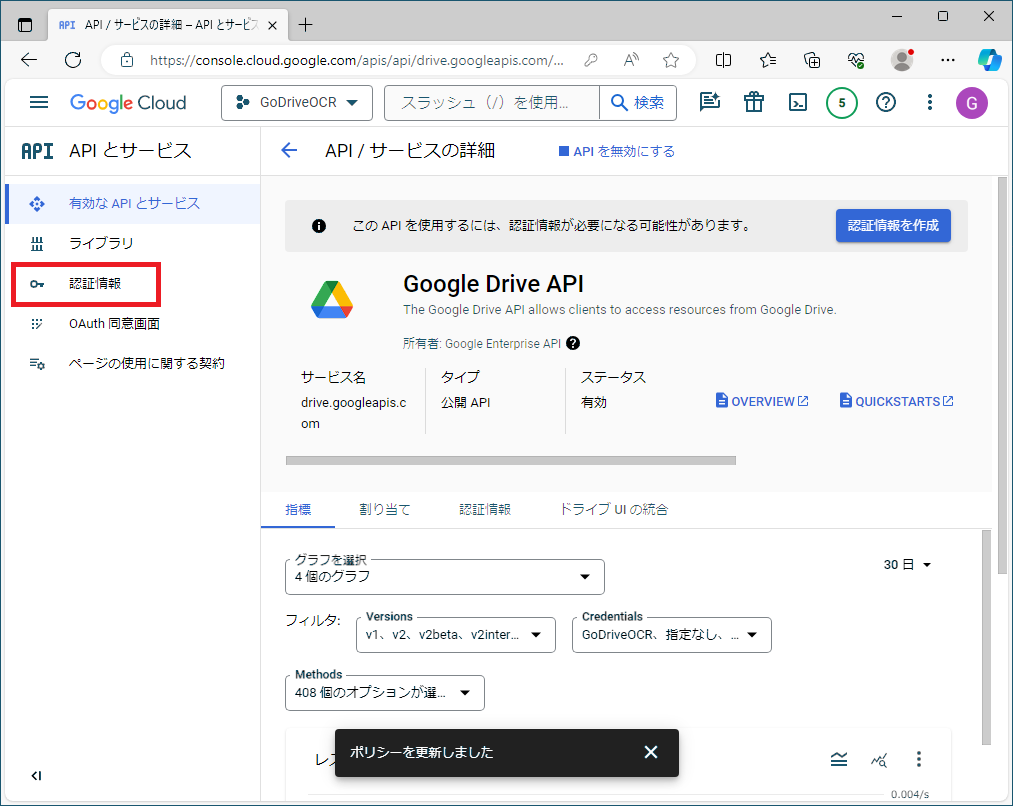Expand the Methods filter dropdown

click(384, 693)
